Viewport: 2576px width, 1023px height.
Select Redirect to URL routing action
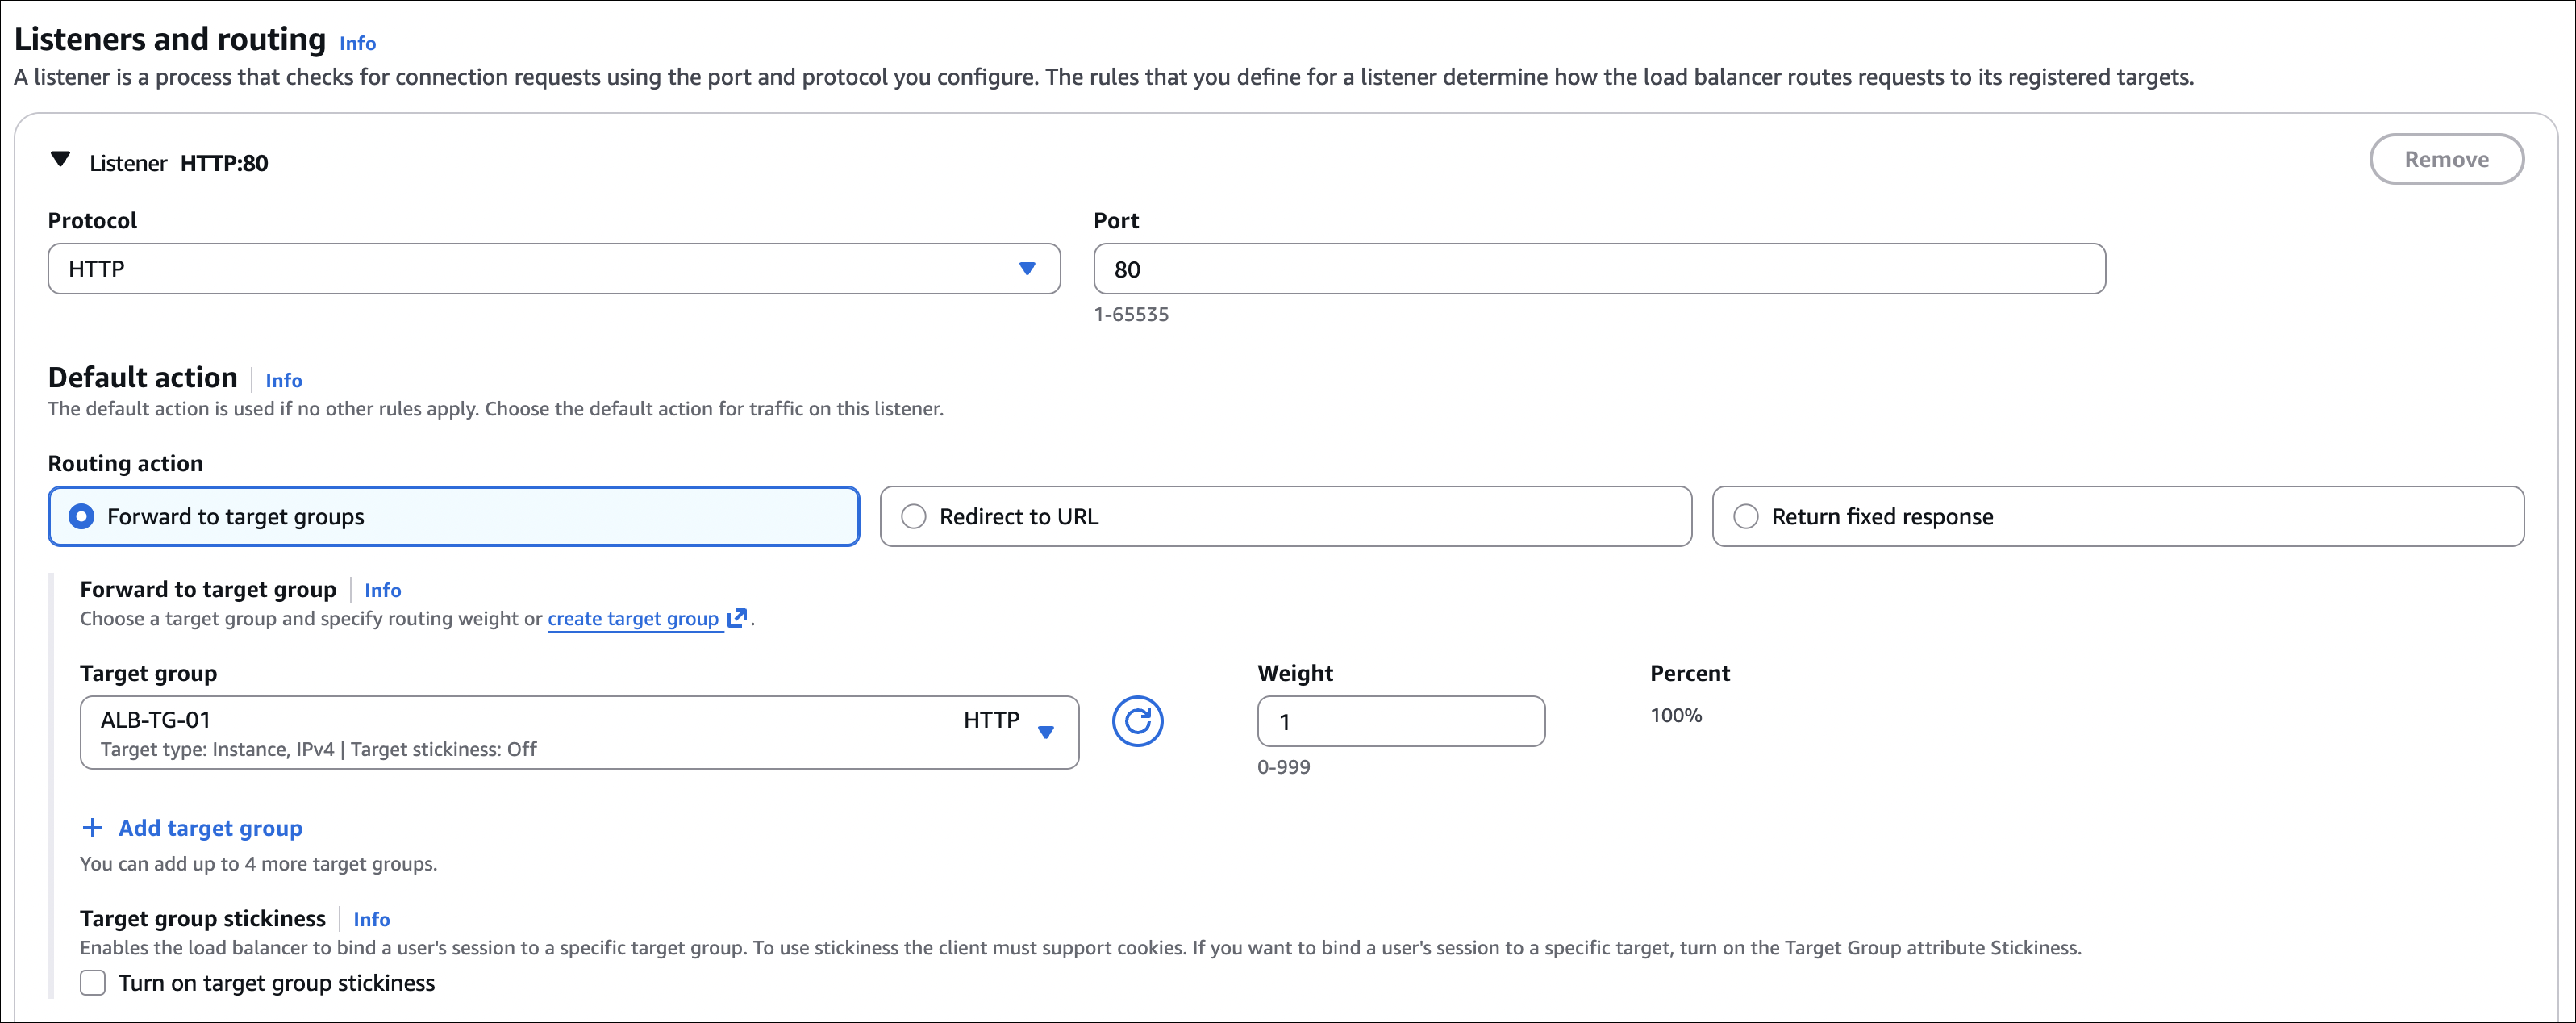click(x=914, y=516)
